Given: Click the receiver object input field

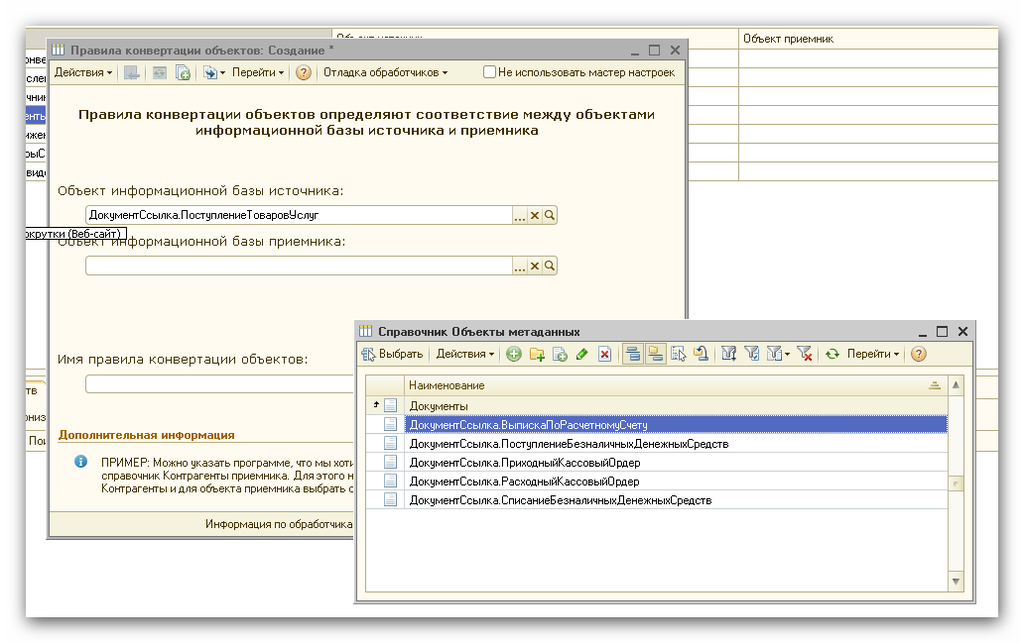Looking at the screenshot, I should pos(299,266).
